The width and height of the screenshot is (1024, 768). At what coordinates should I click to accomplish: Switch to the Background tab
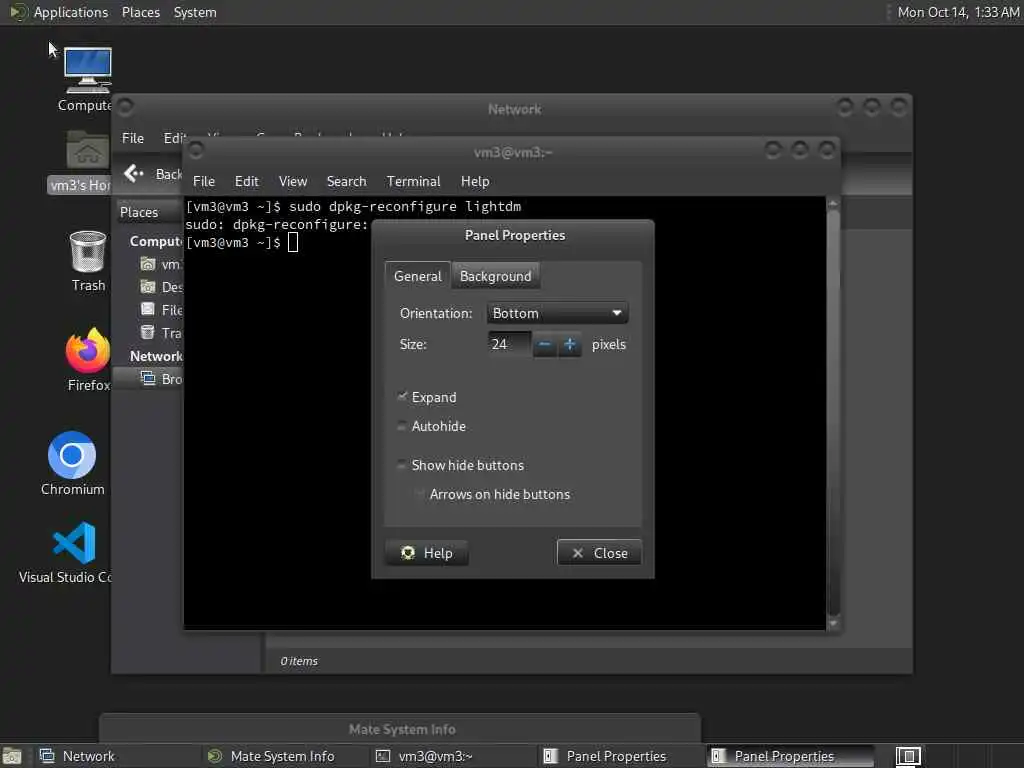tap(496, 276)
